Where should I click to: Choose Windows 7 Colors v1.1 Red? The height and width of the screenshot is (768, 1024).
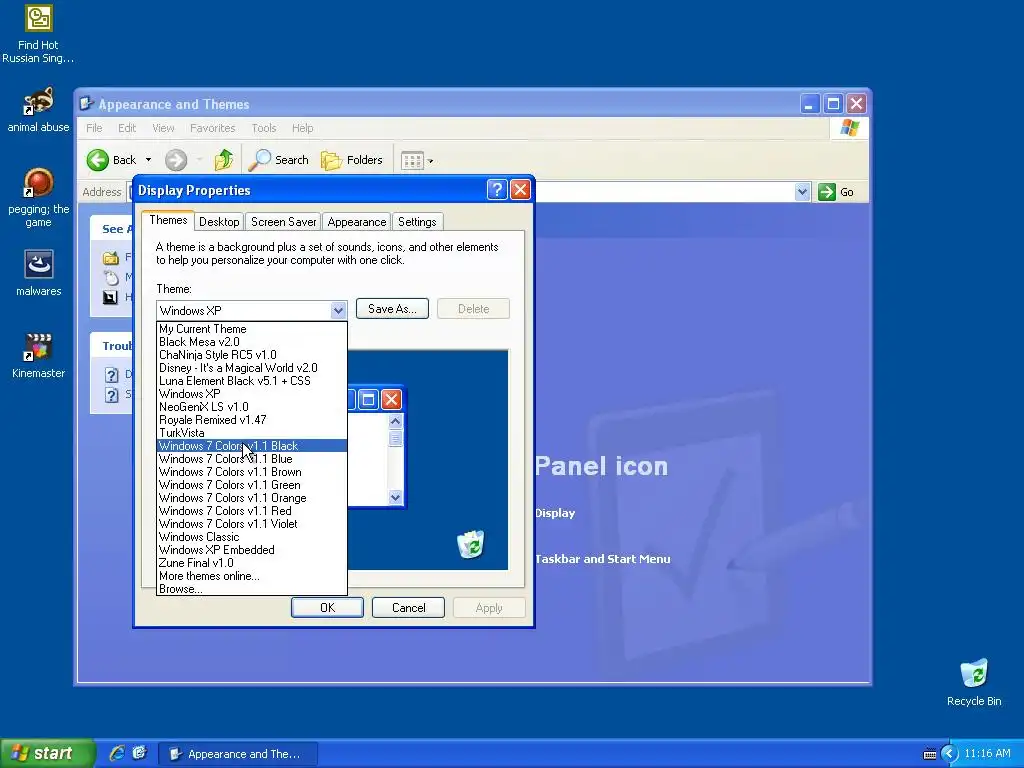tap(252, 511)
